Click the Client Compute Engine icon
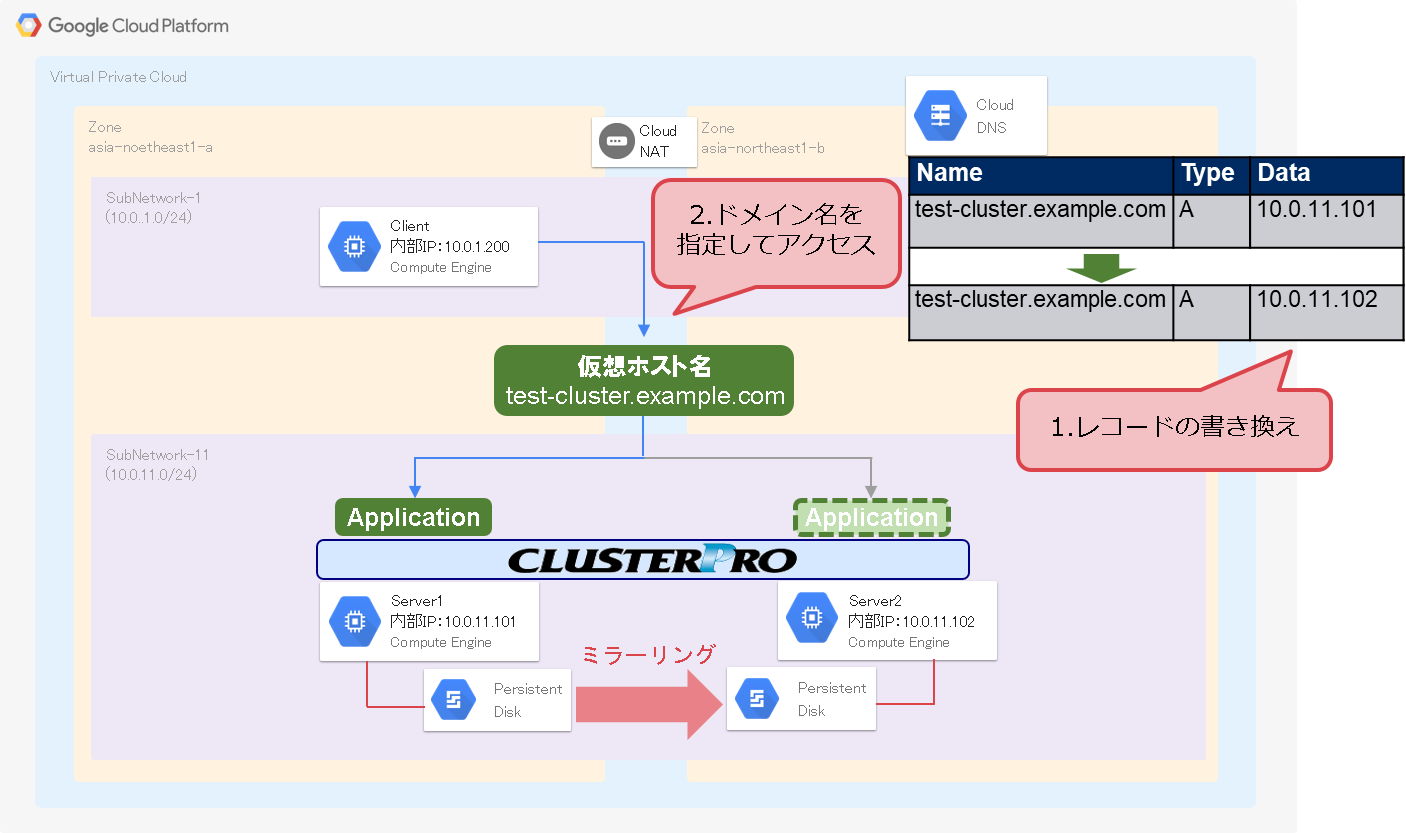 (x=353, y=247)
